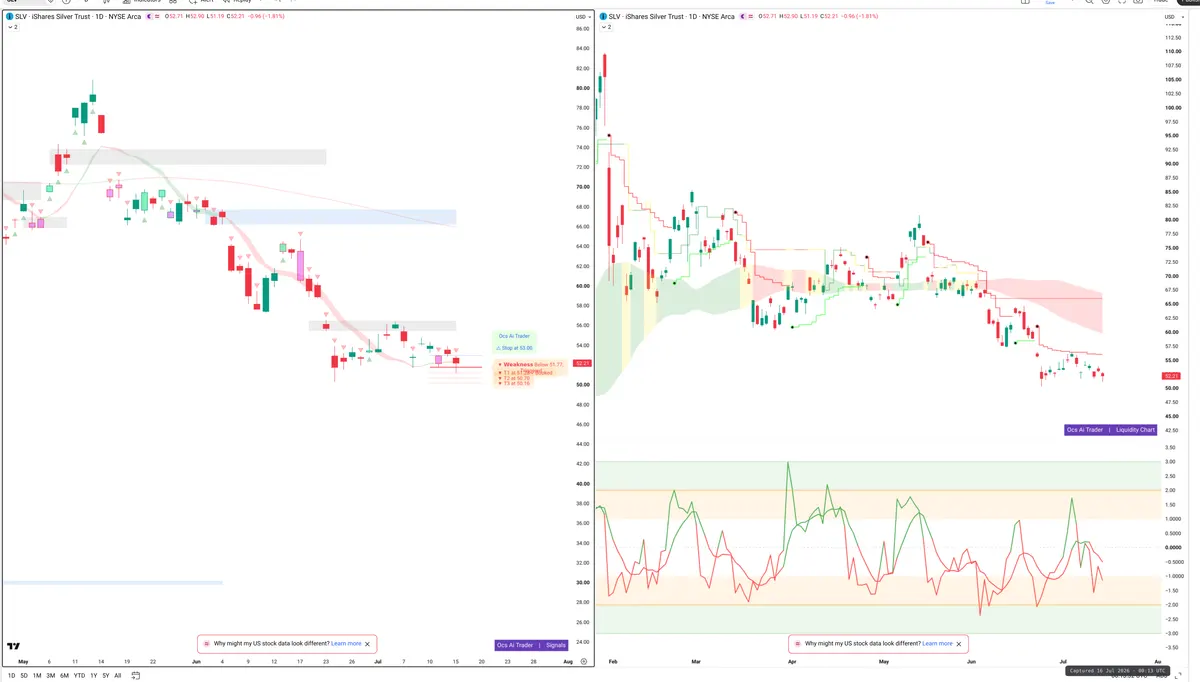Click the right chart symbol info icon

point(601,17)
